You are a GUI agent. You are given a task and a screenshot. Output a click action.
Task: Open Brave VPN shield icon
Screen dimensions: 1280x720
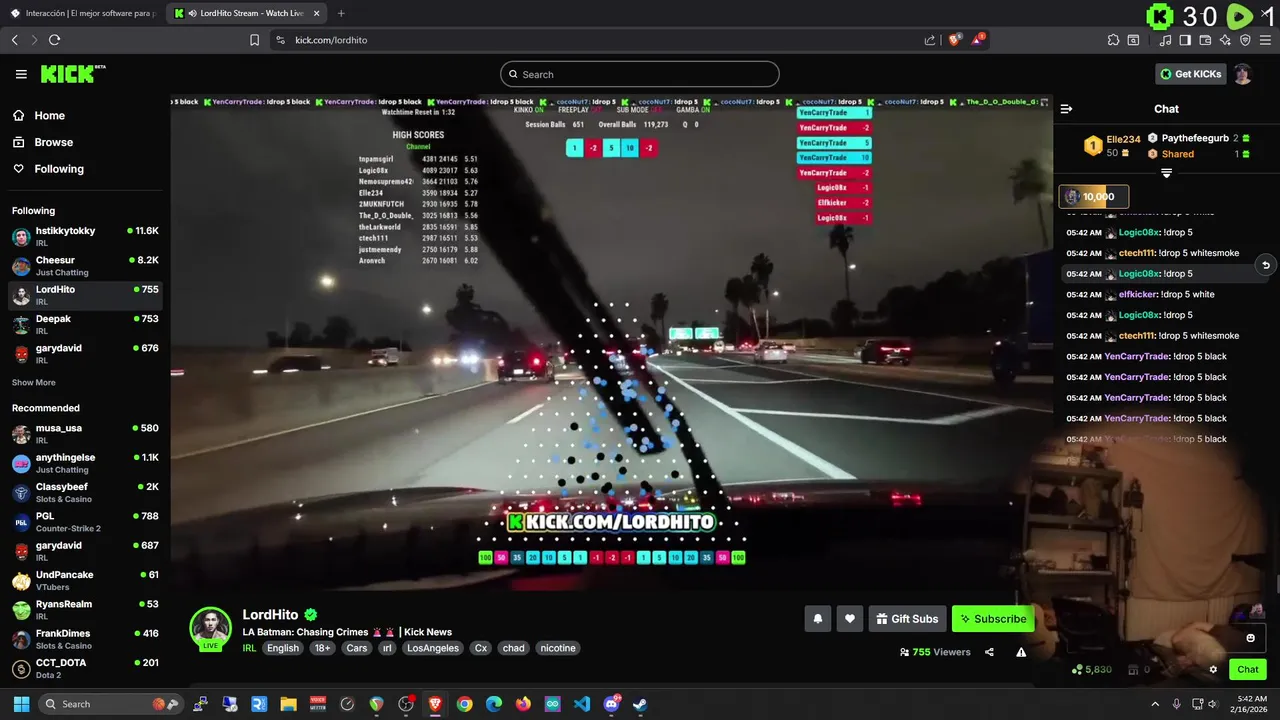(1245, 40)
